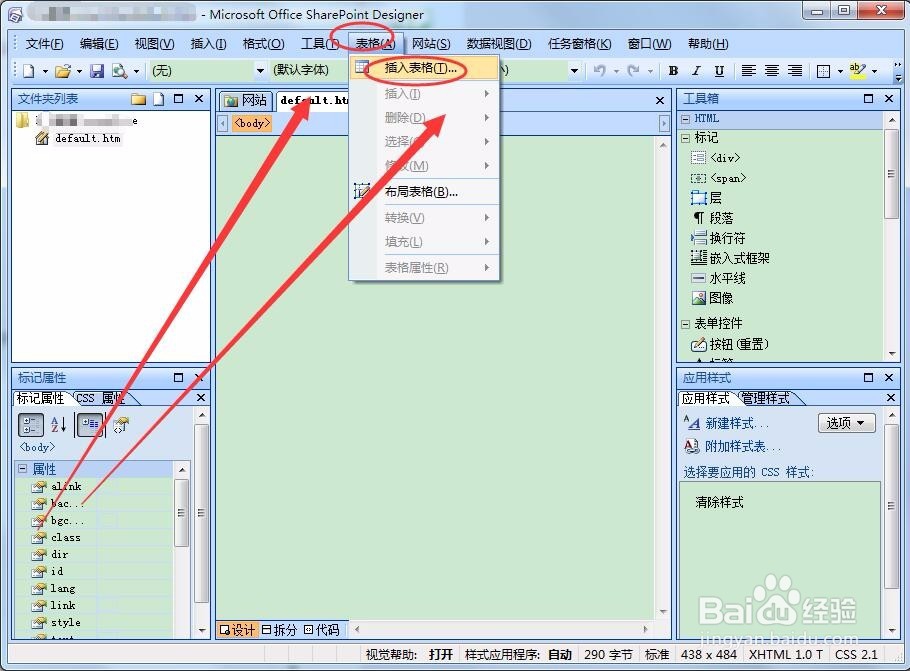Screen dimensions: 910x671
Task: Click the Undo icon
Action: click(600, 71)
